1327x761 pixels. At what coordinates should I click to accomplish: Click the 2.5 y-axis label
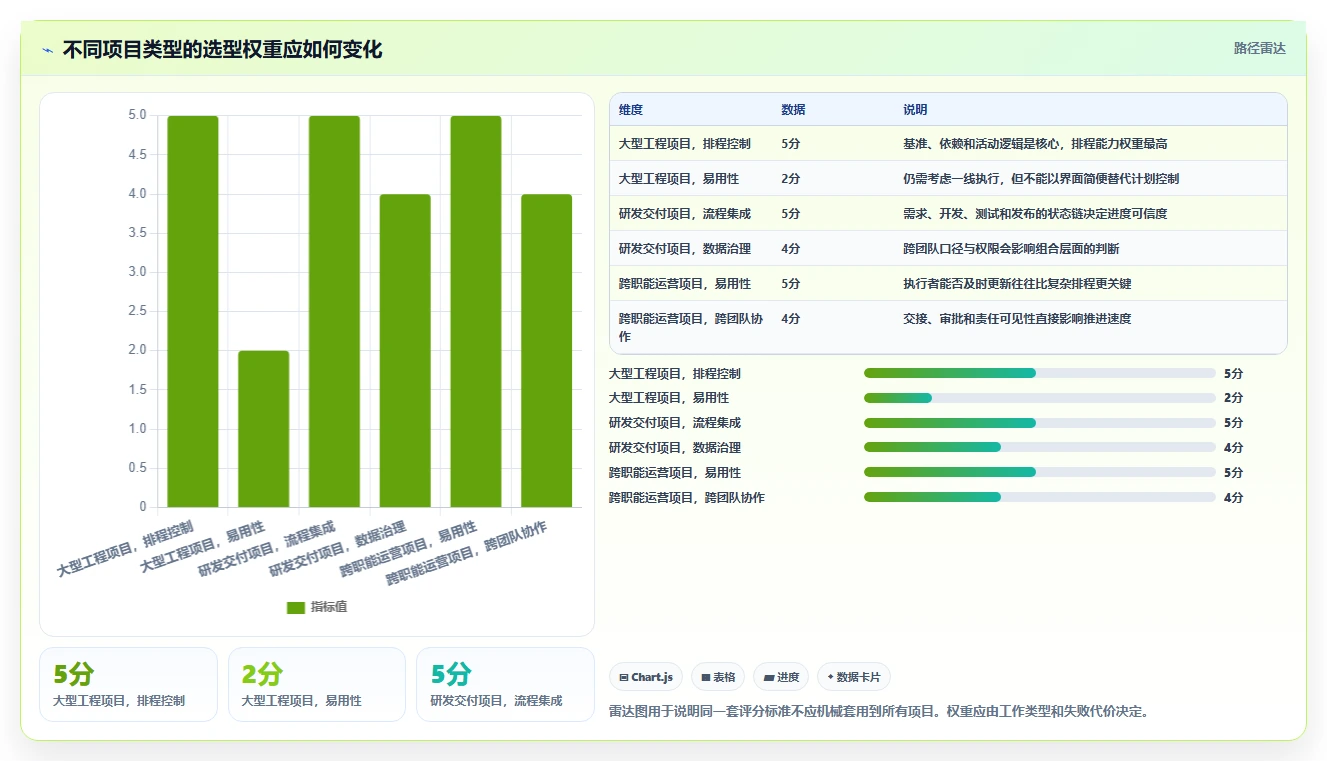coord(137,311)
